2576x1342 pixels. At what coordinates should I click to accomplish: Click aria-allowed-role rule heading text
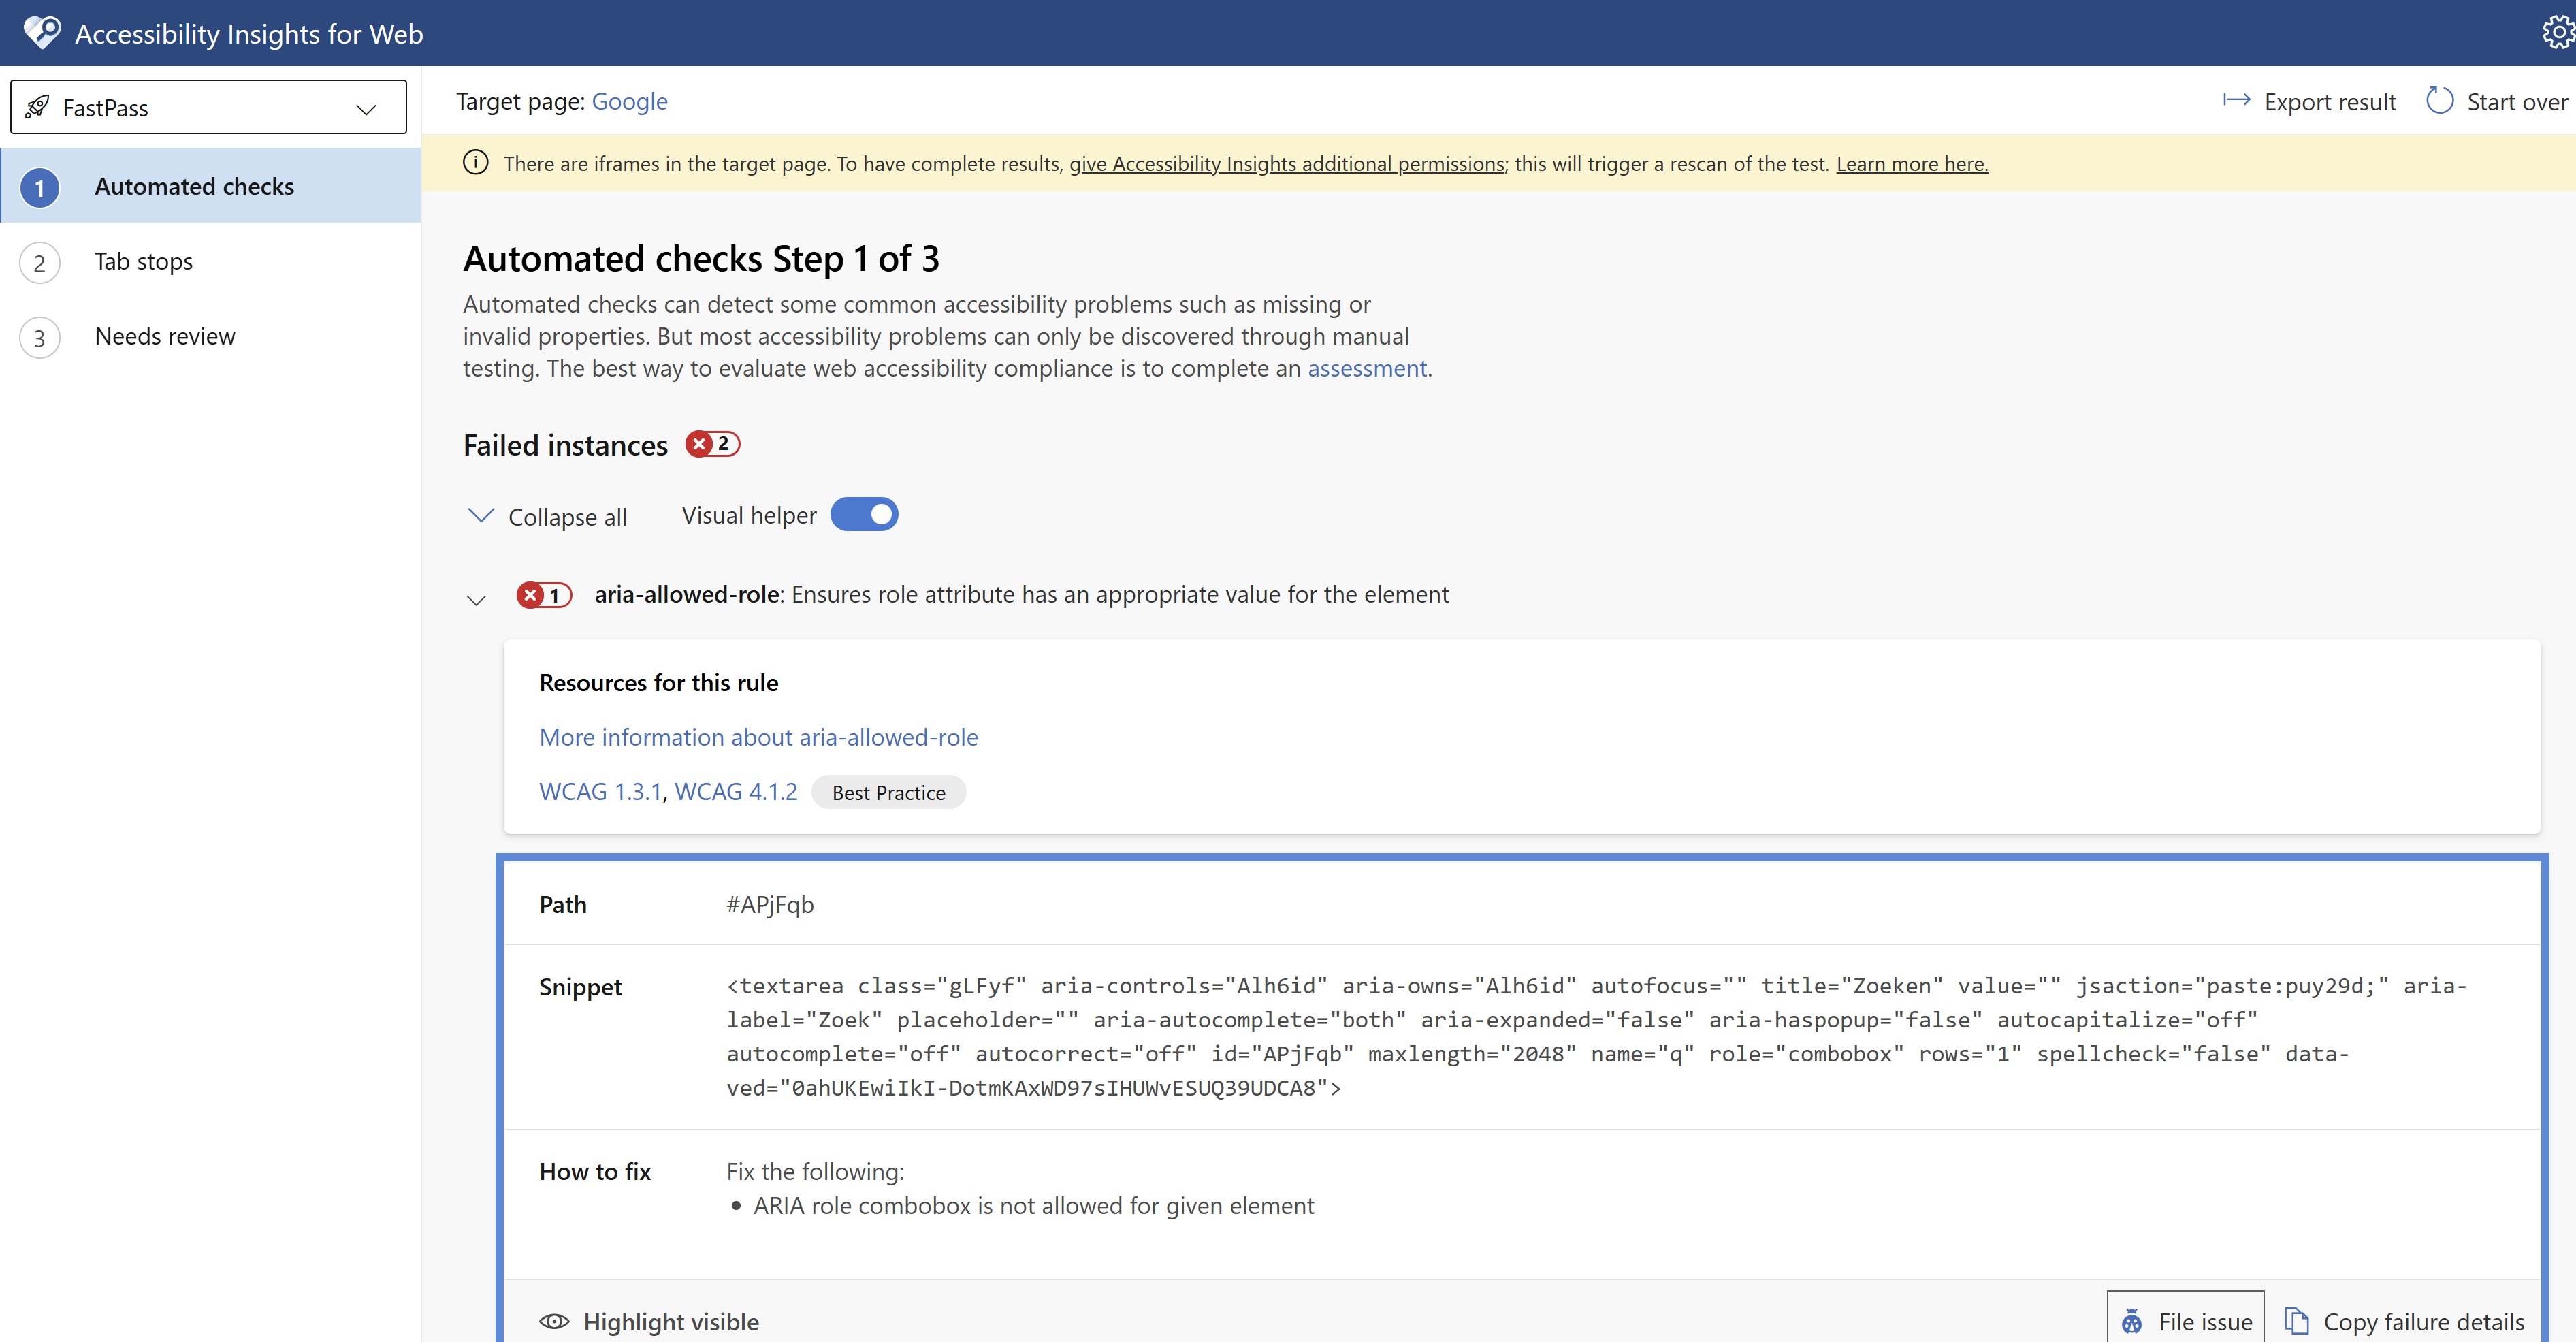(x=1021, y=594)
